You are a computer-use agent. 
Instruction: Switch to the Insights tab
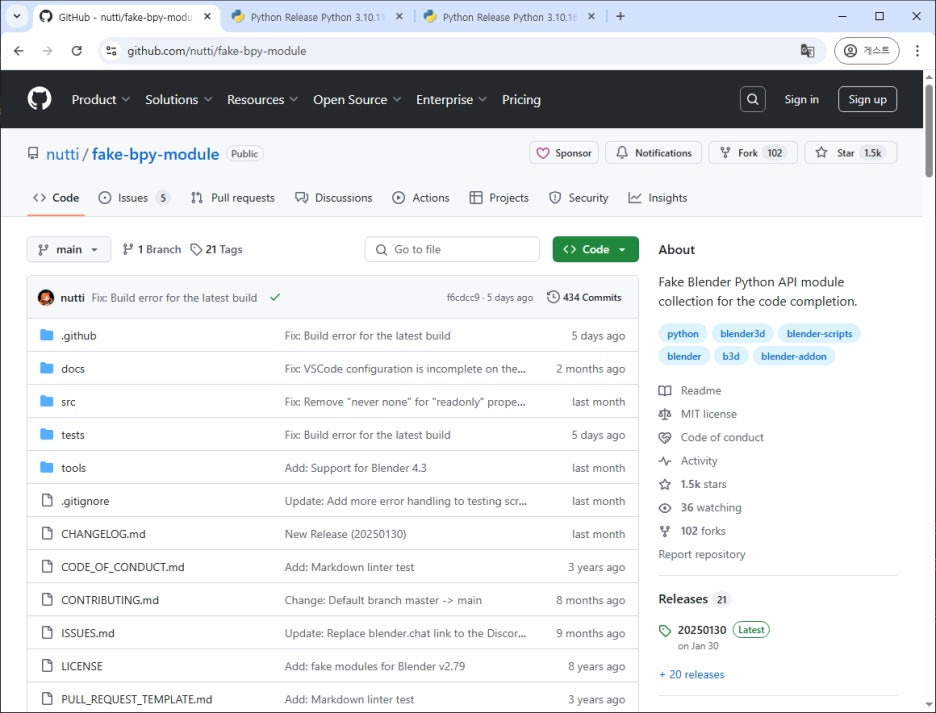click(x=658, y=198)
